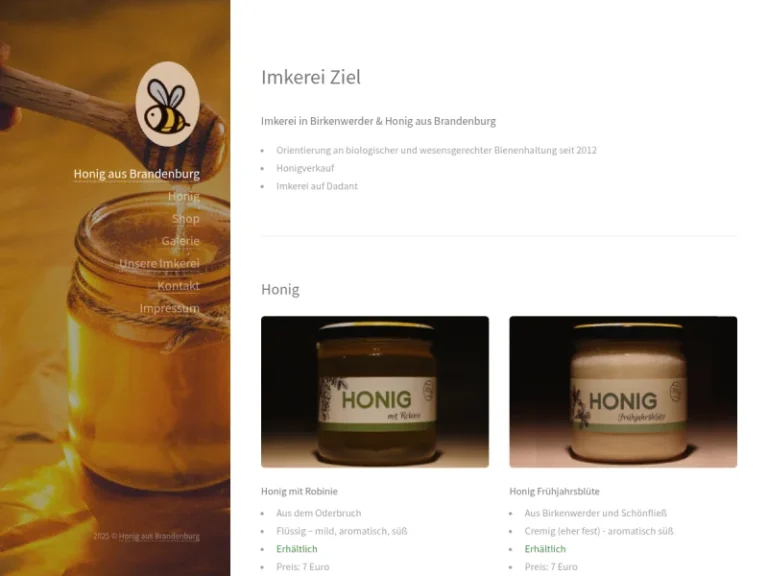Click the Imkerei auf Dadant bullet item

tap(317, 186)
